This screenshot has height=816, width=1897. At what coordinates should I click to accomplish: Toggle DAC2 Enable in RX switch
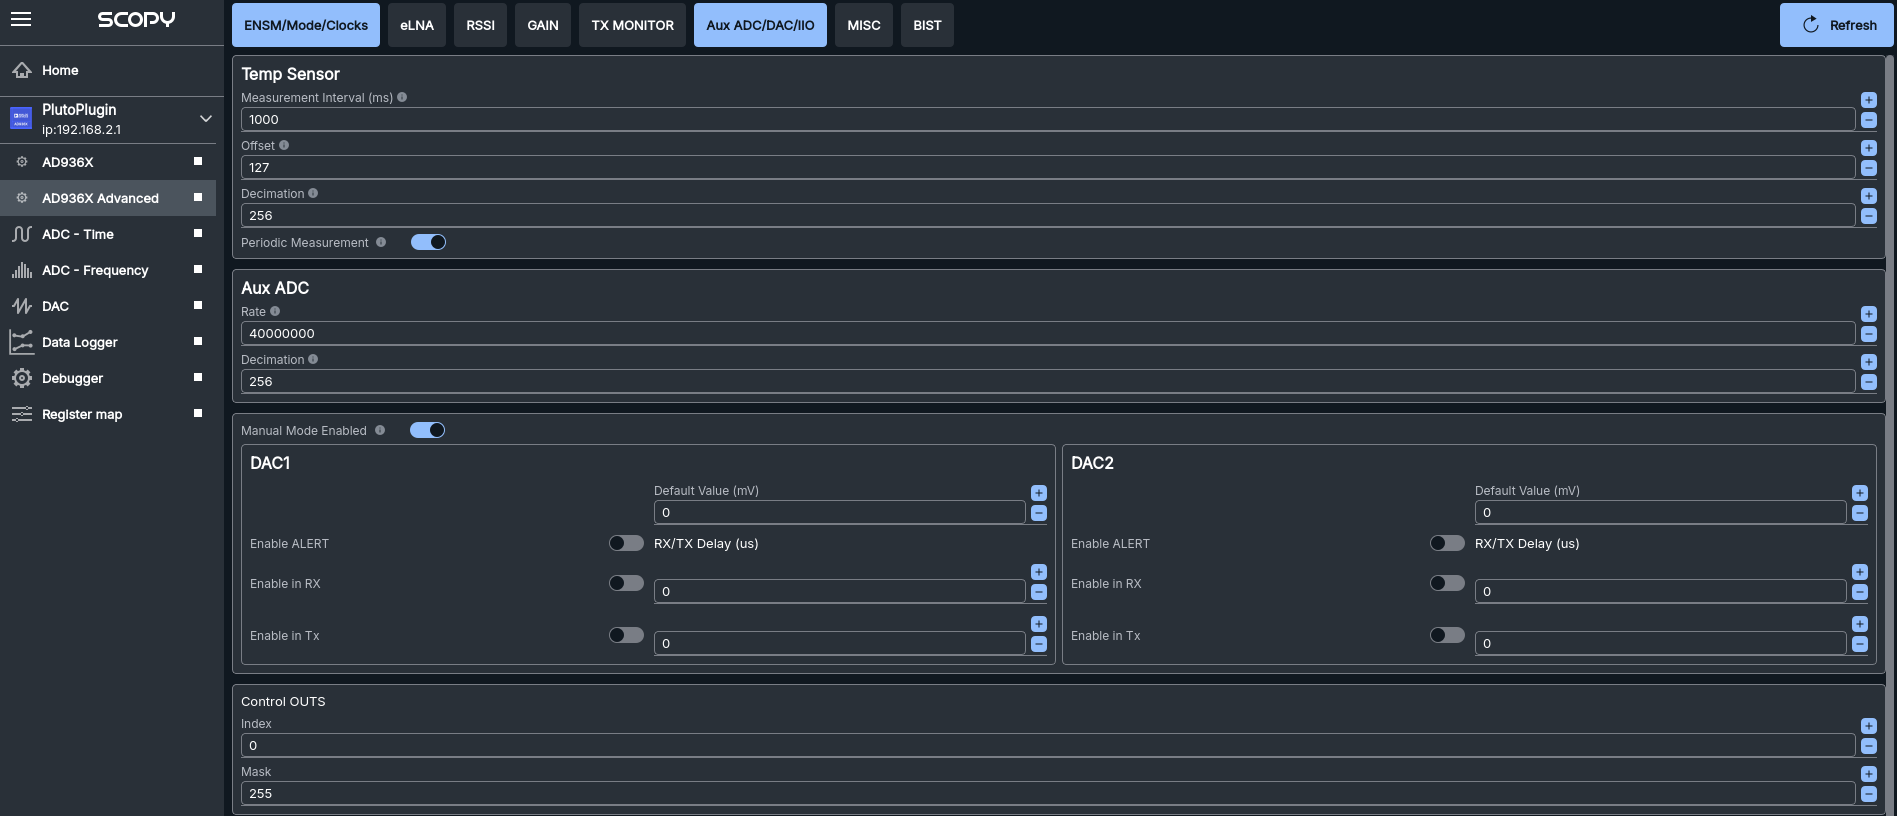pos(1447,583)
